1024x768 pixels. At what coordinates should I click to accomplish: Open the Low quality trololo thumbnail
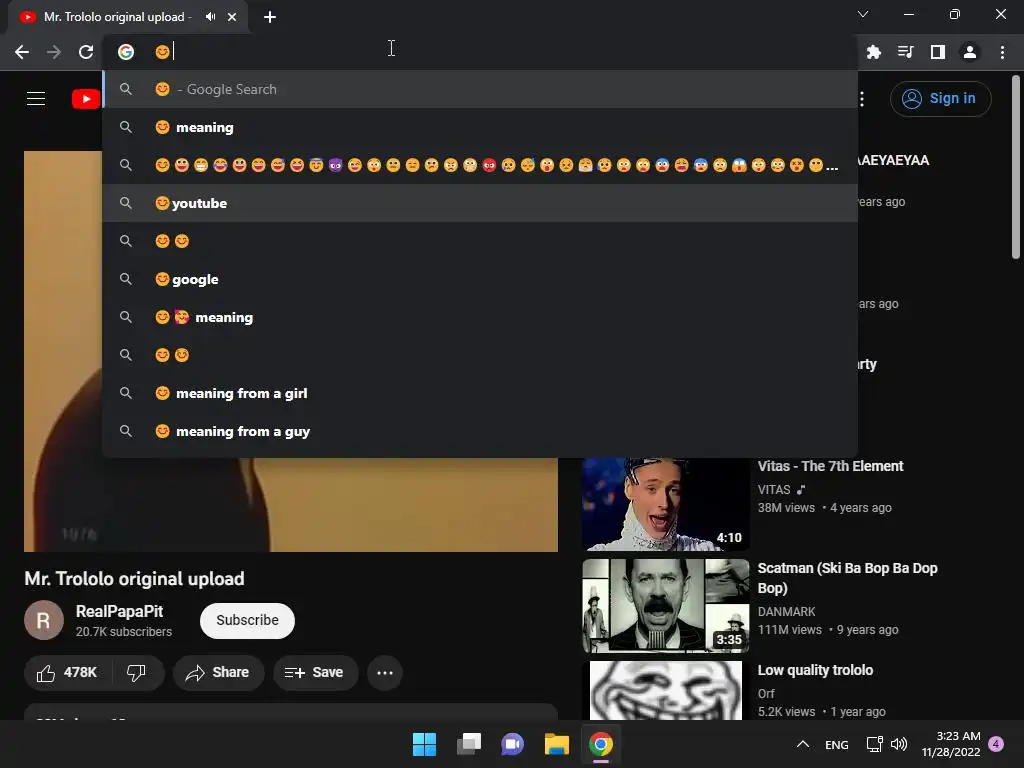tap(665, 690)
